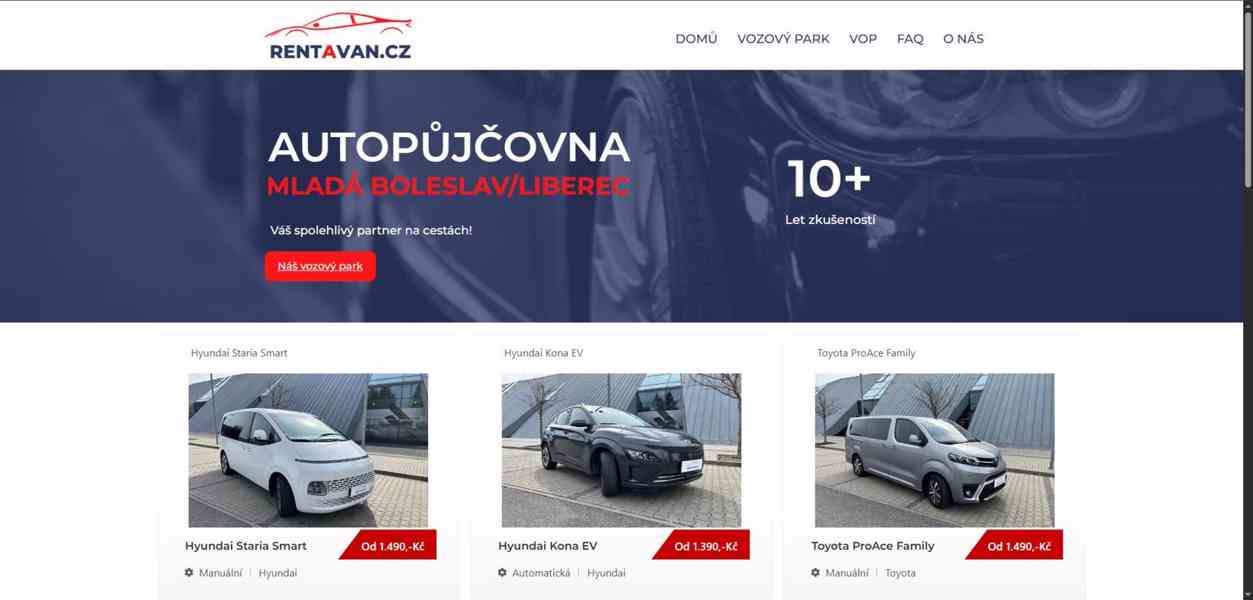Image resolution: width=1253 pixels, height=600 pixels.
Task: Open Toyota ProAce Family photo
Action: (934, 450)
